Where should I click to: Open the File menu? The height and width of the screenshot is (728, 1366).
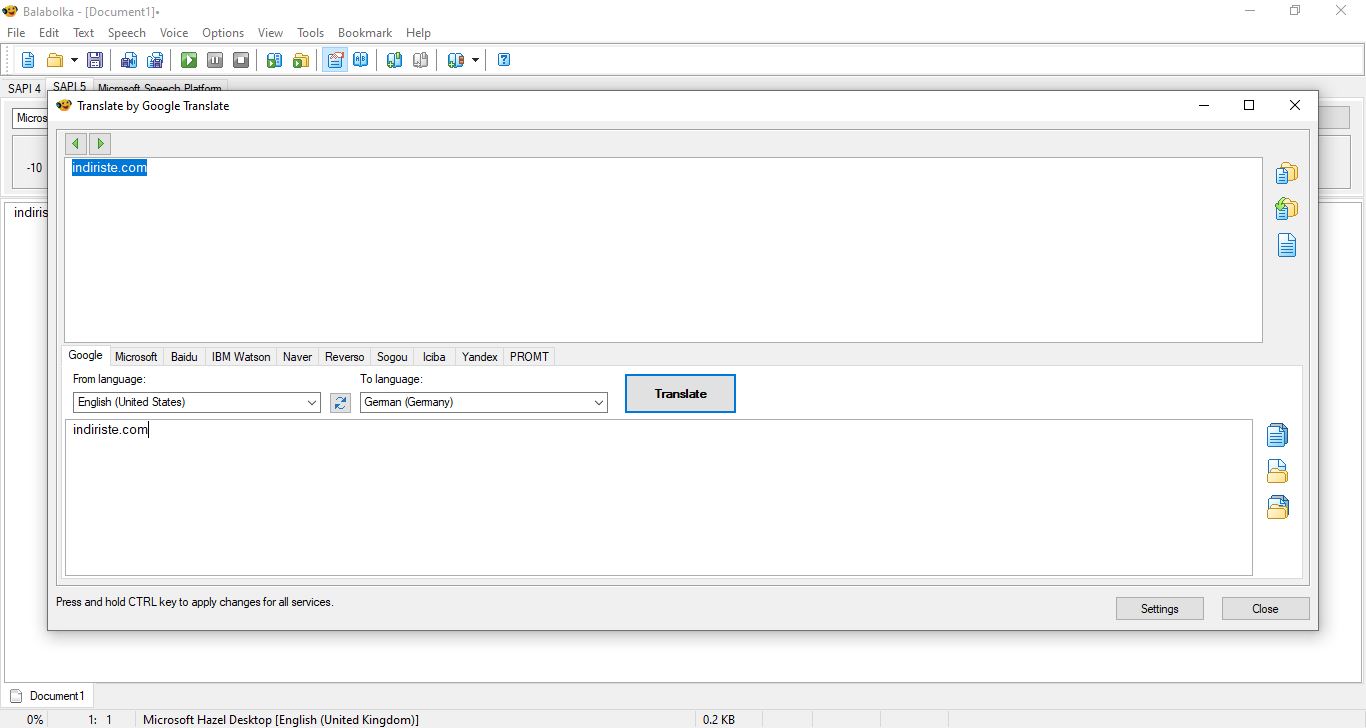pos(16,33)
